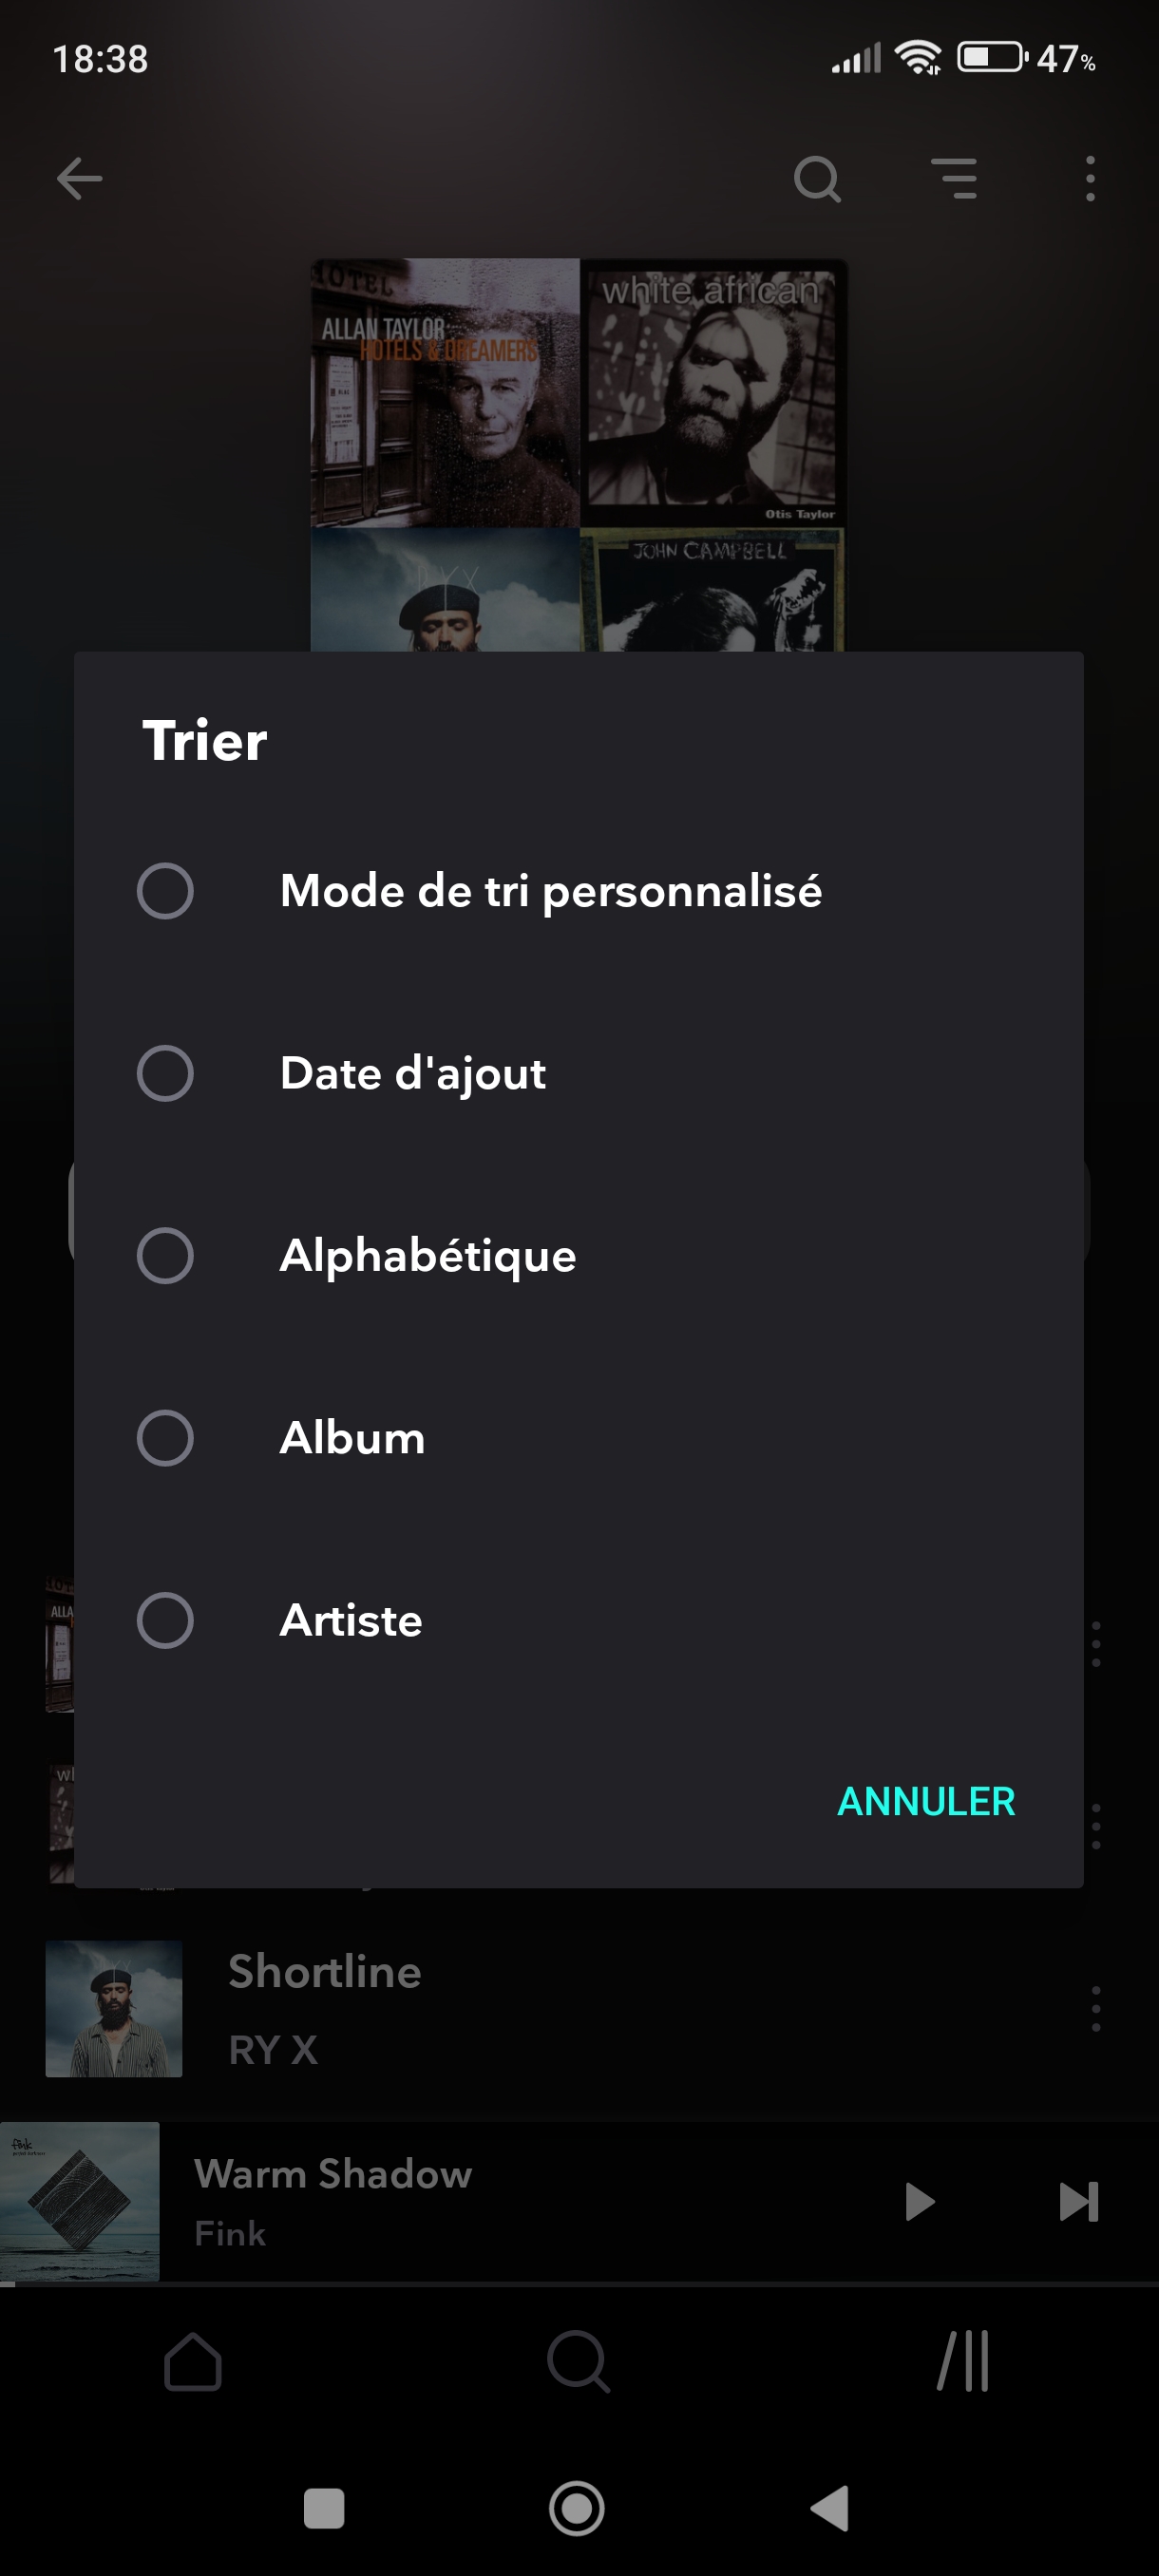Tap the Android home circle button
This screenshot has width=1159, height=2576.
point(577,2508)
